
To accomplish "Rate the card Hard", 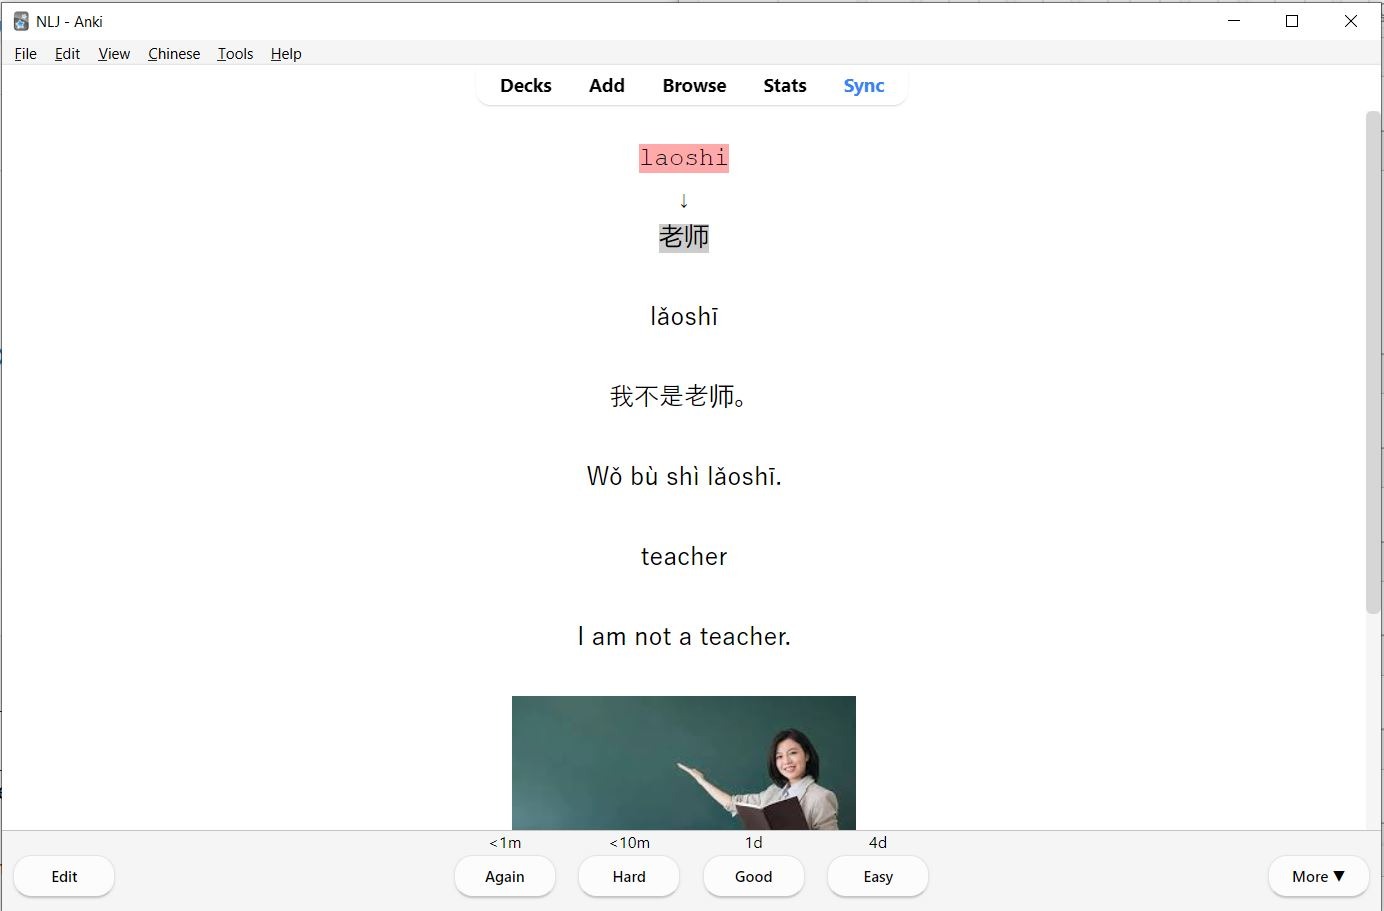I will coord(629,877).
